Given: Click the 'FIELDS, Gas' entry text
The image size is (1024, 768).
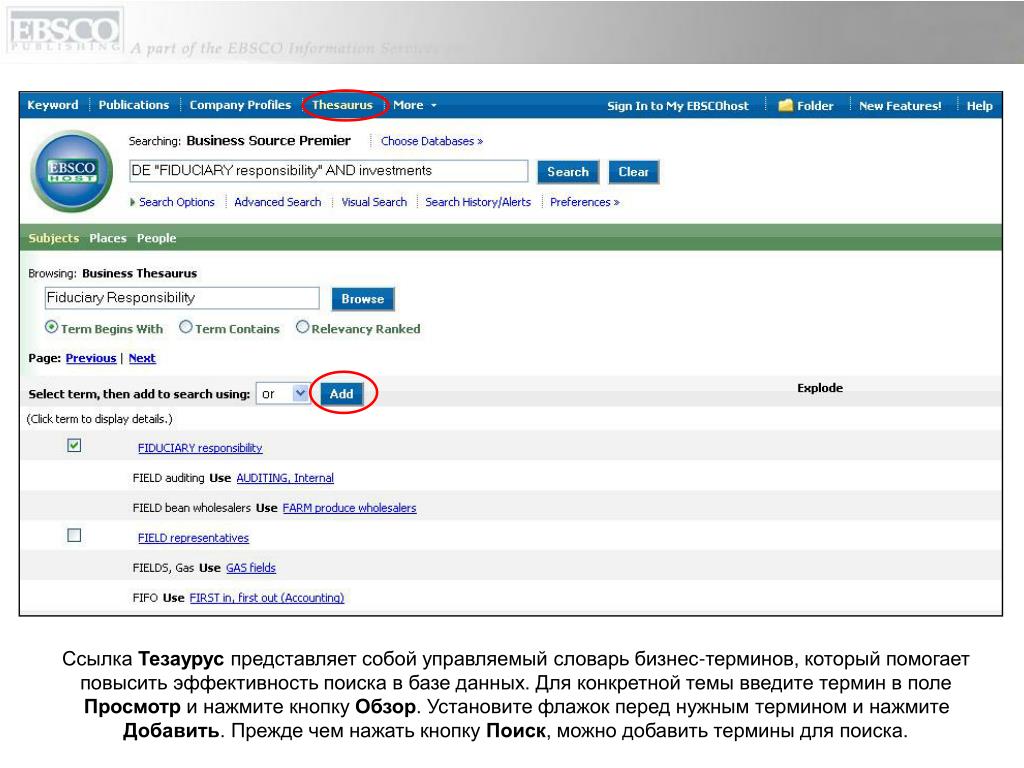Looking at the screenshot, I should pos(163,568).
